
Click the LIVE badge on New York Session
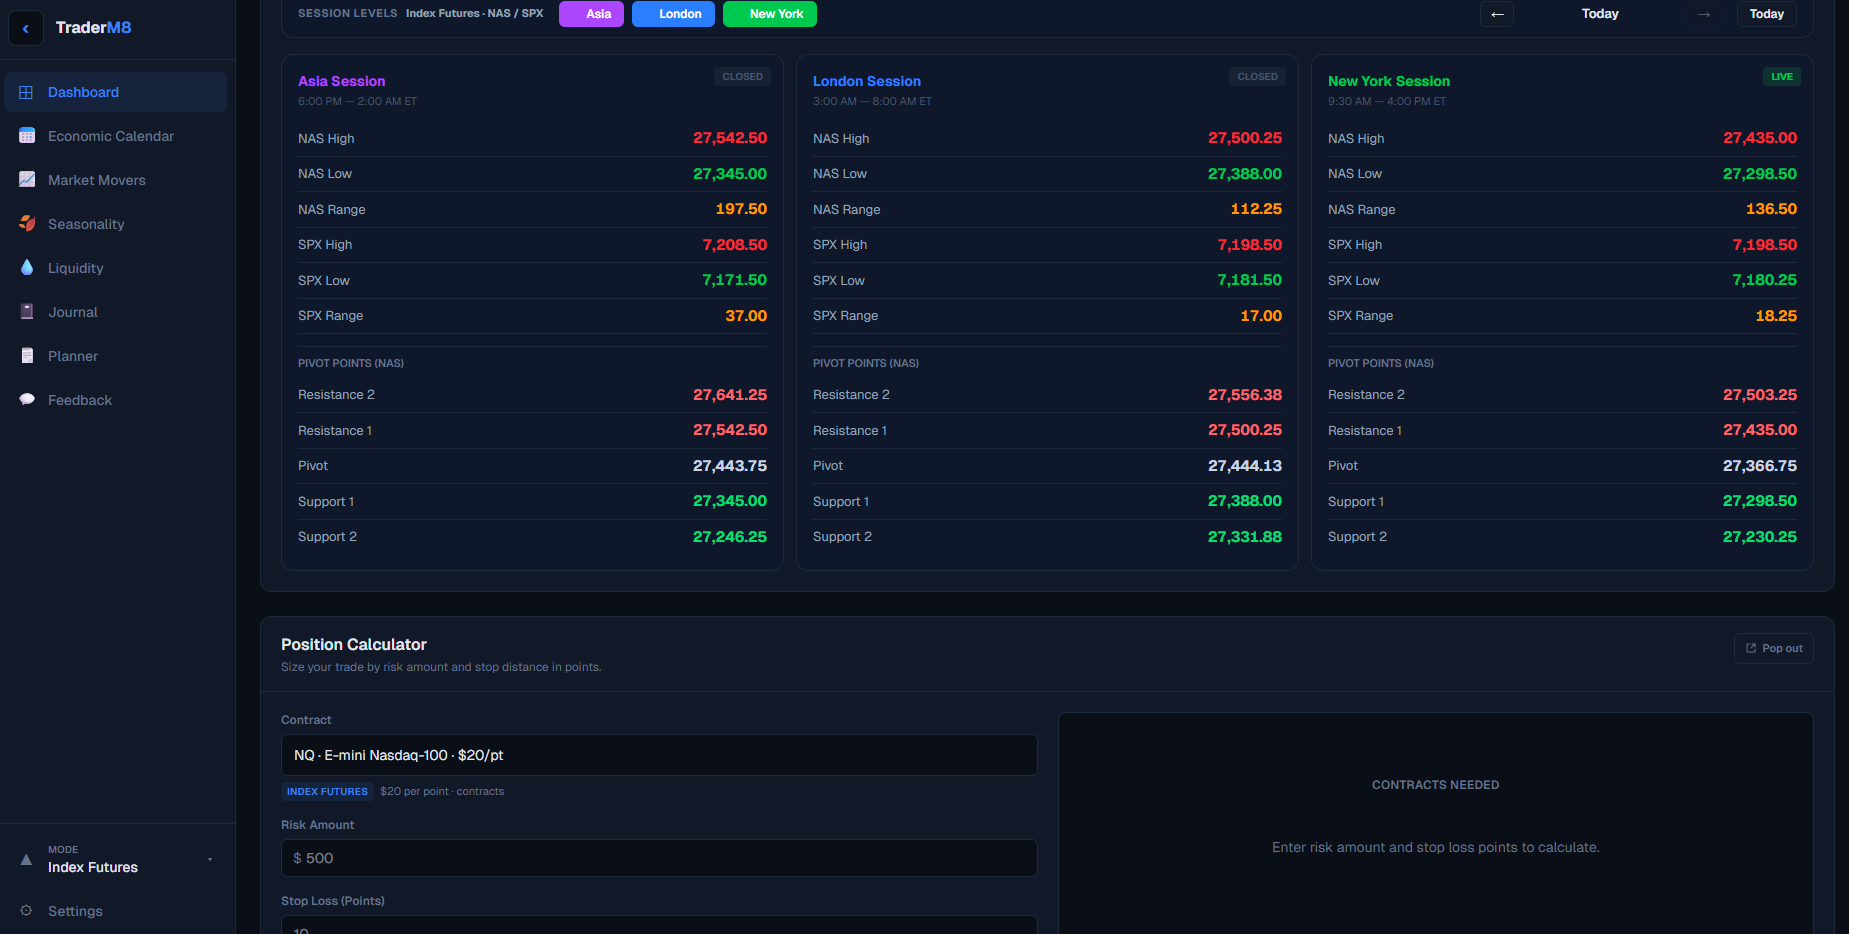(x=1782, y=77)
